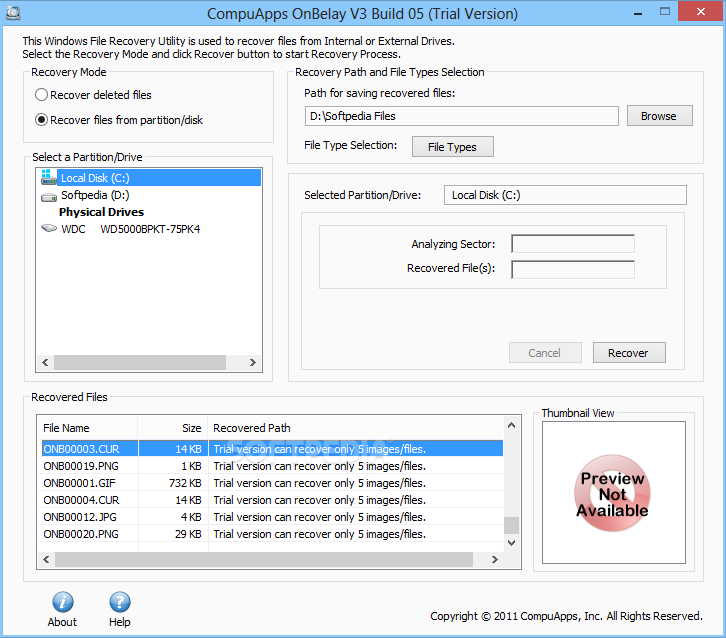Select file ONB00003.CUR
Image resolution: width=726 pixels, height=638 pixels.
pos(81,449)
